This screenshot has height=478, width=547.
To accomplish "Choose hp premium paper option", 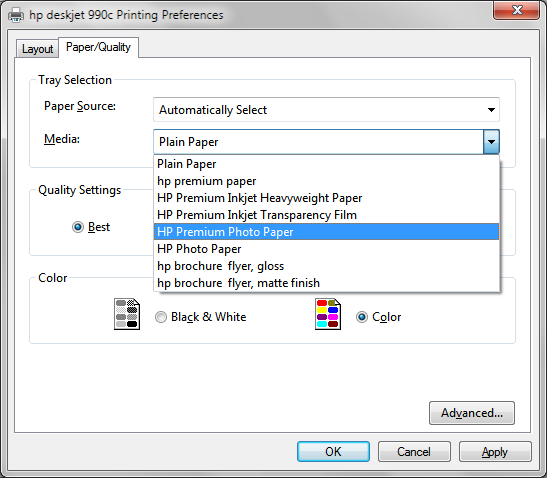I will pos(326,181).
